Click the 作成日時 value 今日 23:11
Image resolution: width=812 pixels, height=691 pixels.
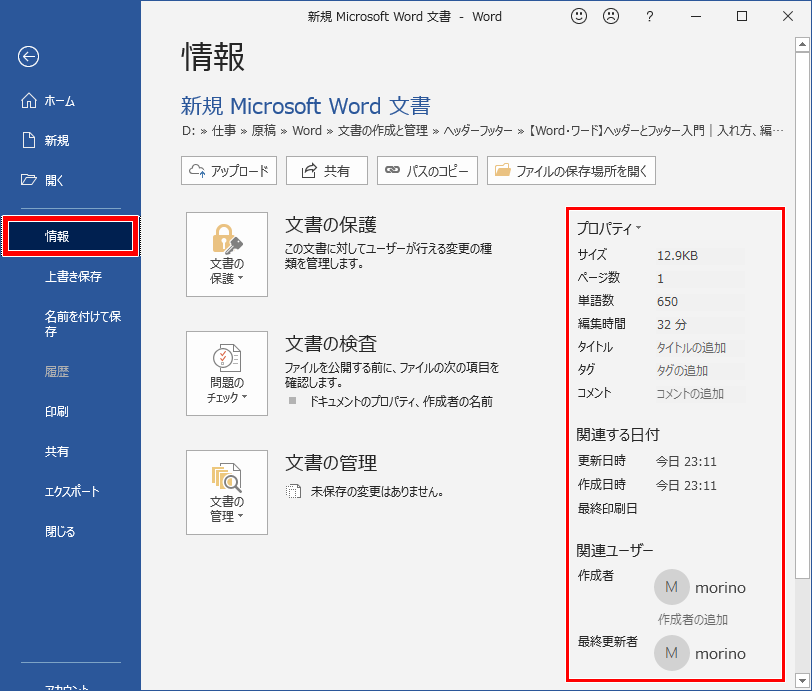pyautogui.click(x=686, y=485)
